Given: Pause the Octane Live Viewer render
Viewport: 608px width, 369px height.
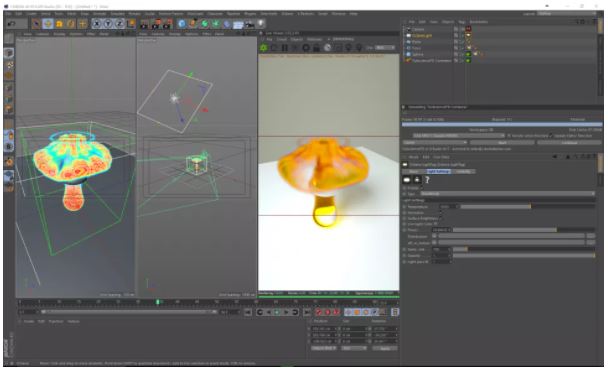Looking at the screenshot, I should 285,48.
